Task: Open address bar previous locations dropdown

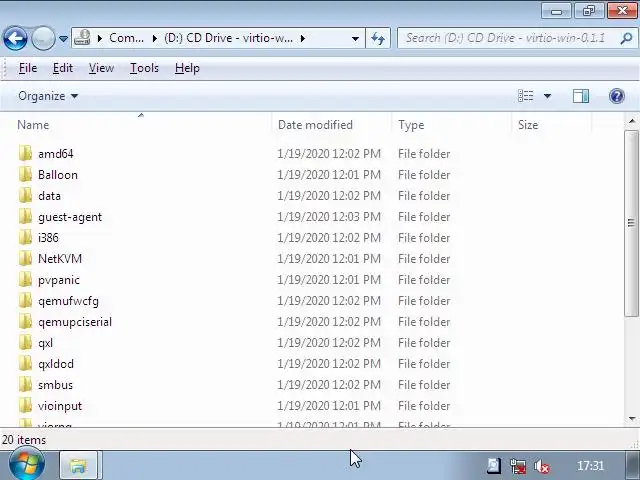Action: coord(356,39)
